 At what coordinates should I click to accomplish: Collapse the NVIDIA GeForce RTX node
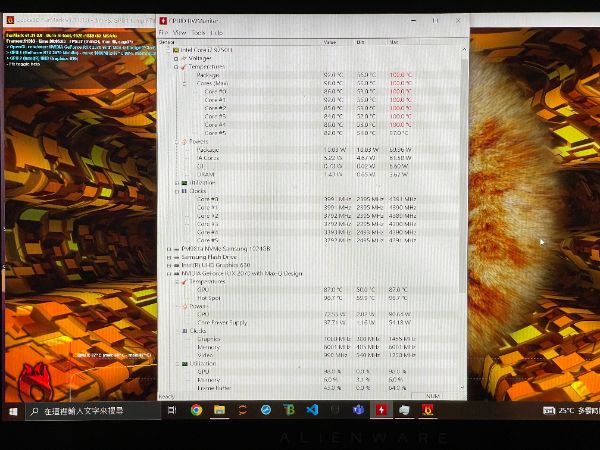pos(169,274)
